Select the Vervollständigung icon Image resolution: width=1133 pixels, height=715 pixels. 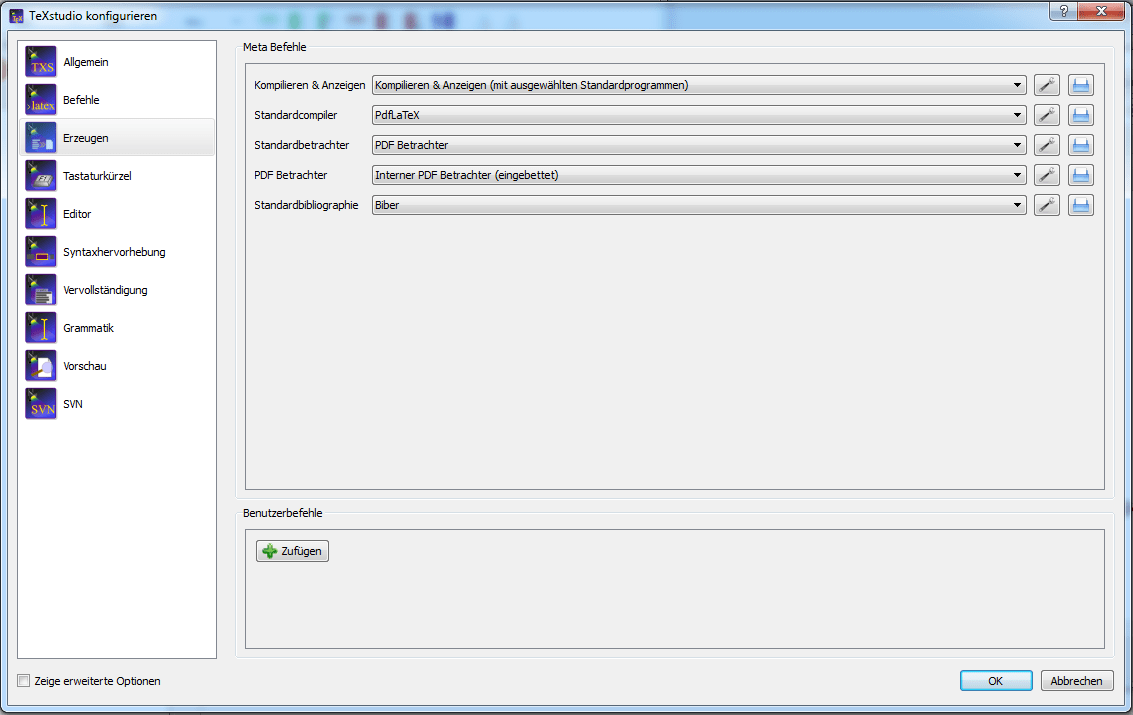coord(40,290)
